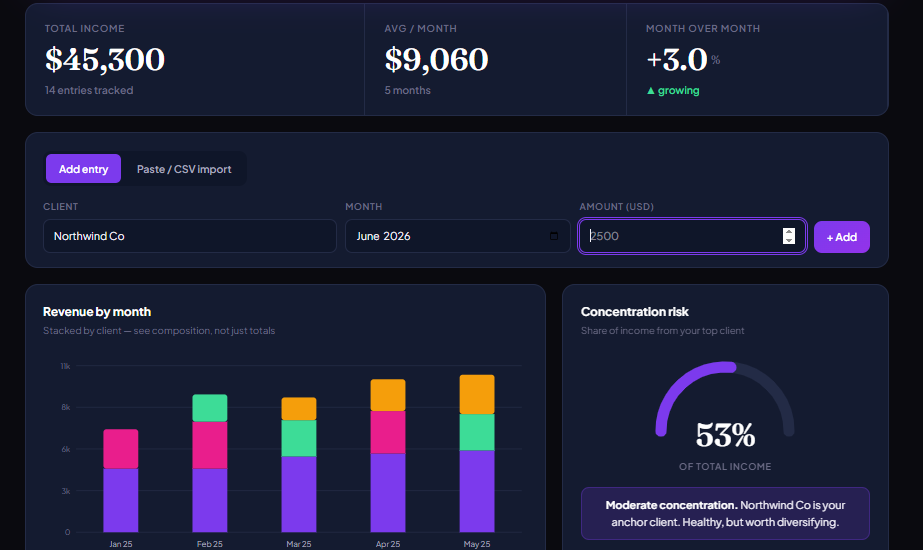Click the purple segment of Jan 25 bar

click(x=121, y=501)
